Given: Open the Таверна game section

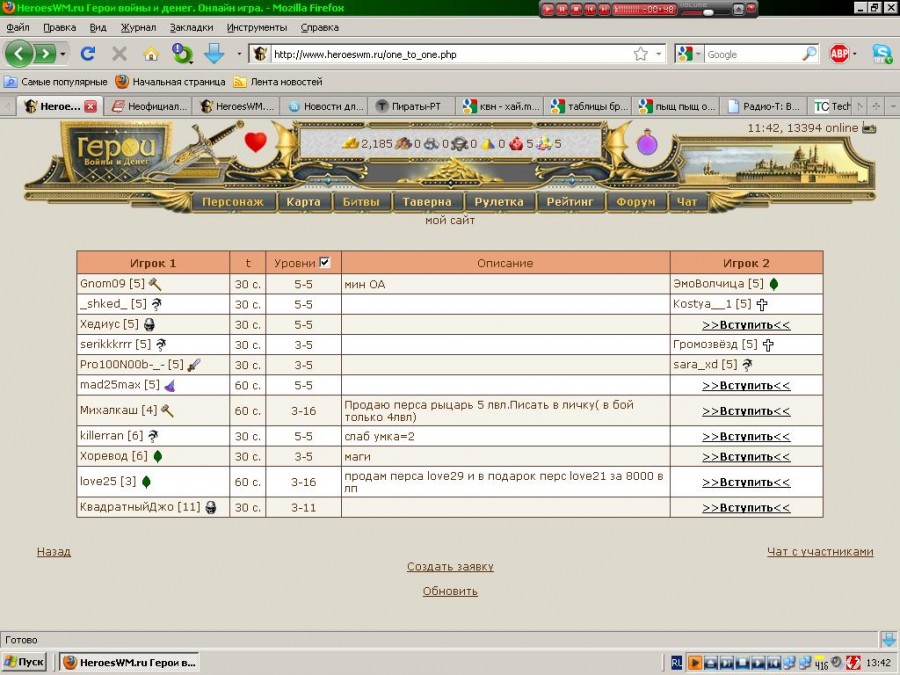Looking at the screenshot, I should pyautogui.click(x=427, y=201).
